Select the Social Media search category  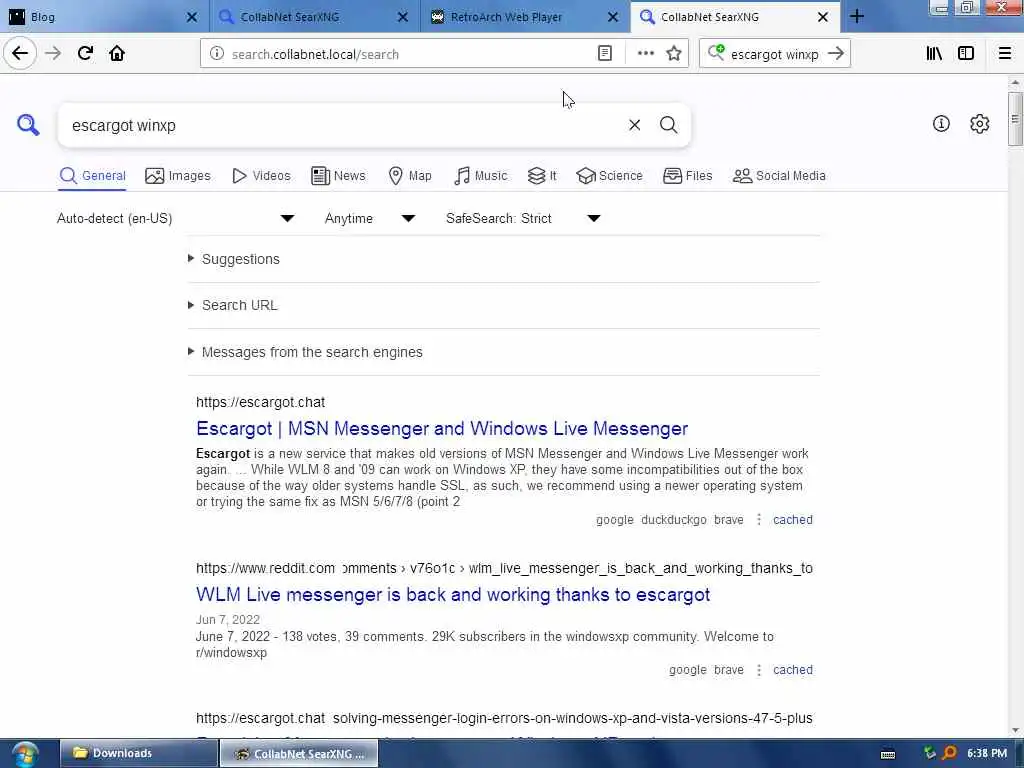(779, 176)
